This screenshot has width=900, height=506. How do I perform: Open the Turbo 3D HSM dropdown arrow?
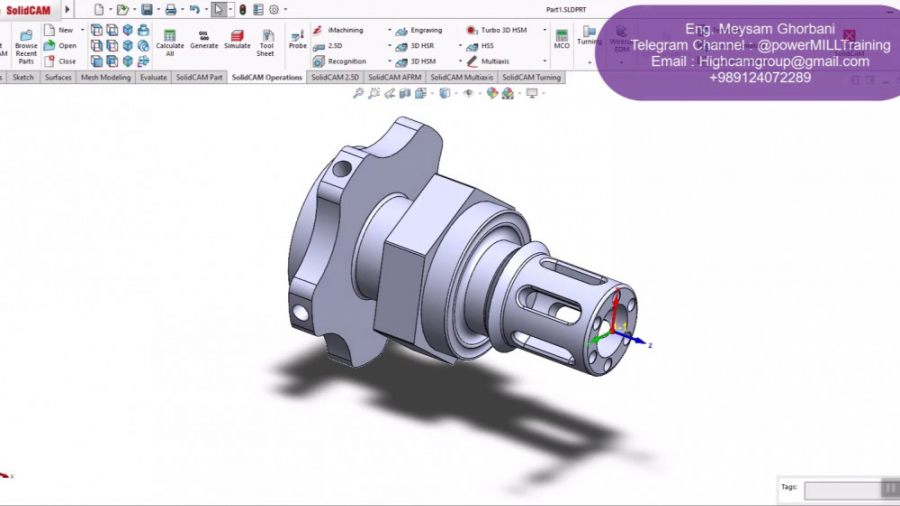pyautogui.click(x=544, y=30)
